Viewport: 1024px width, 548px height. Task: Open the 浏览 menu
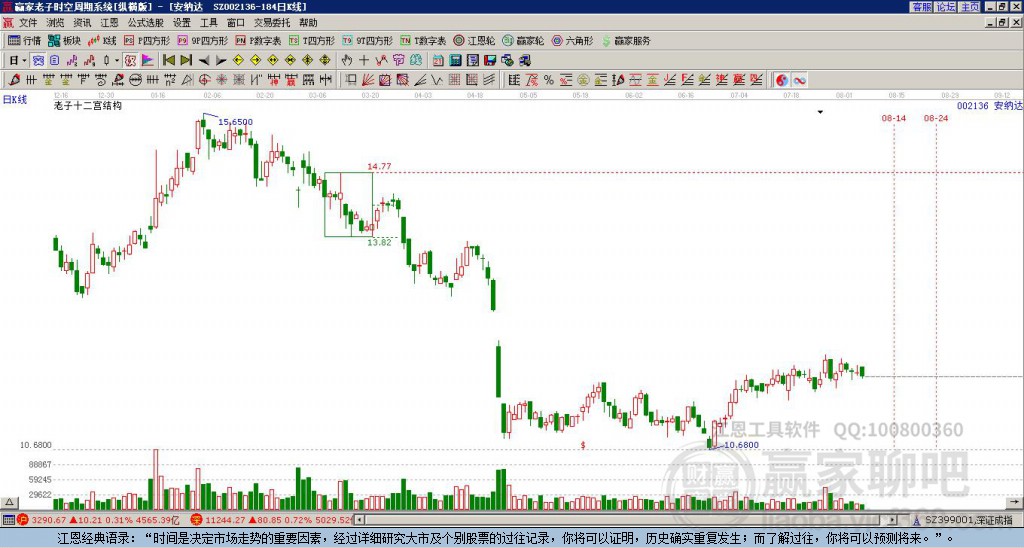56,23
